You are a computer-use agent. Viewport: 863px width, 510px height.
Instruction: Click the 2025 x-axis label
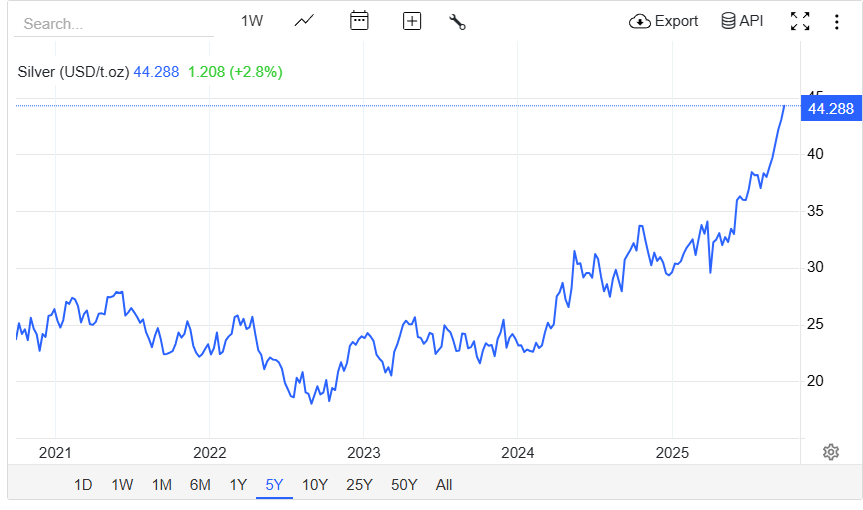(x=672, y=453)
